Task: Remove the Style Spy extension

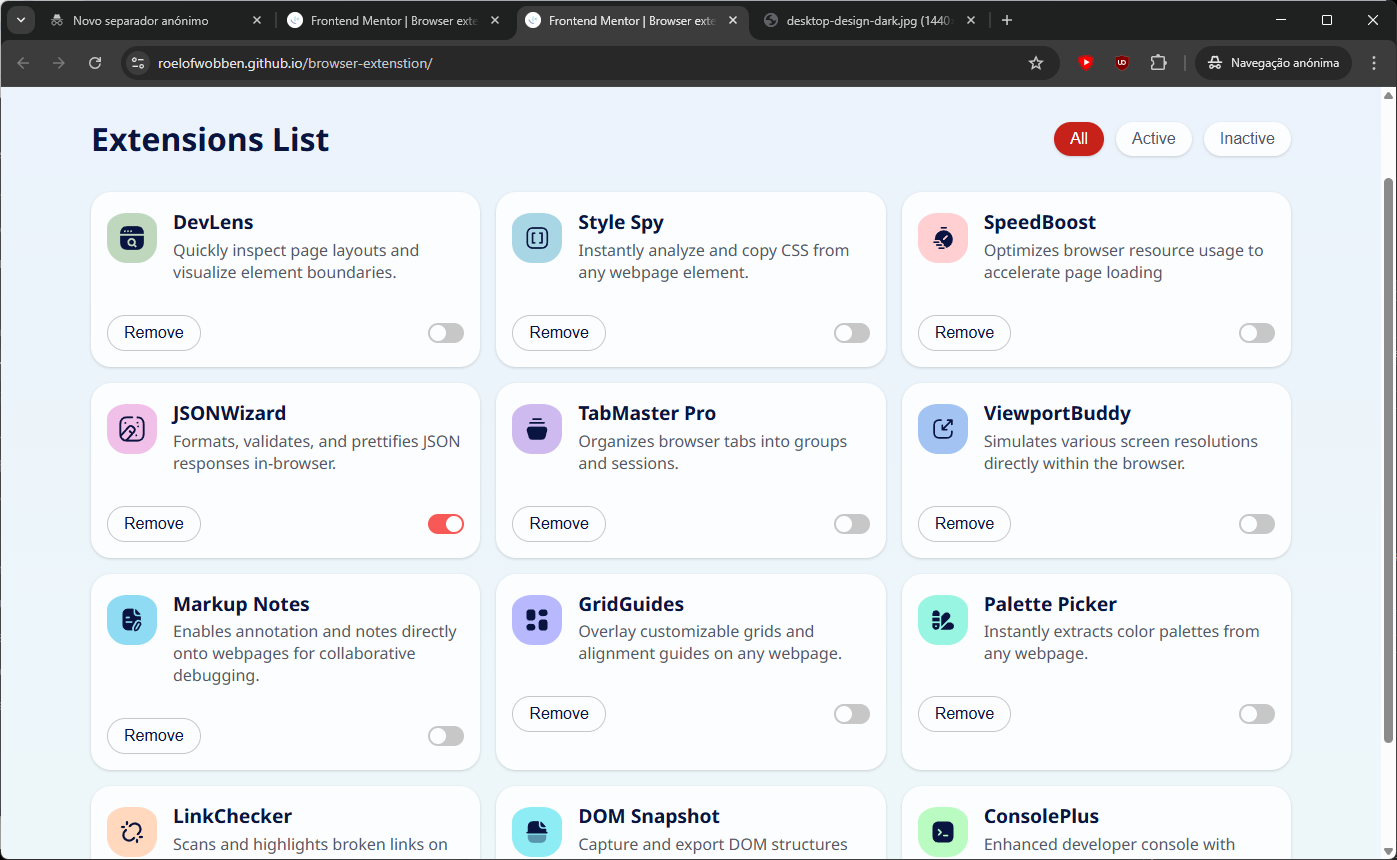Action: coord(559,333)
